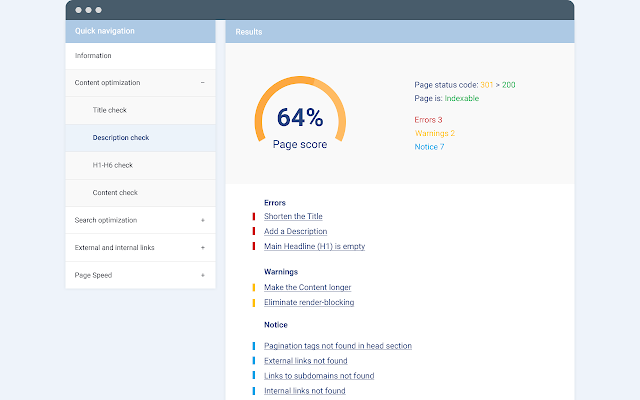Viewport: 640px width, 400px height.
Task: Open the Add a Description error
Action: [296, 231]
